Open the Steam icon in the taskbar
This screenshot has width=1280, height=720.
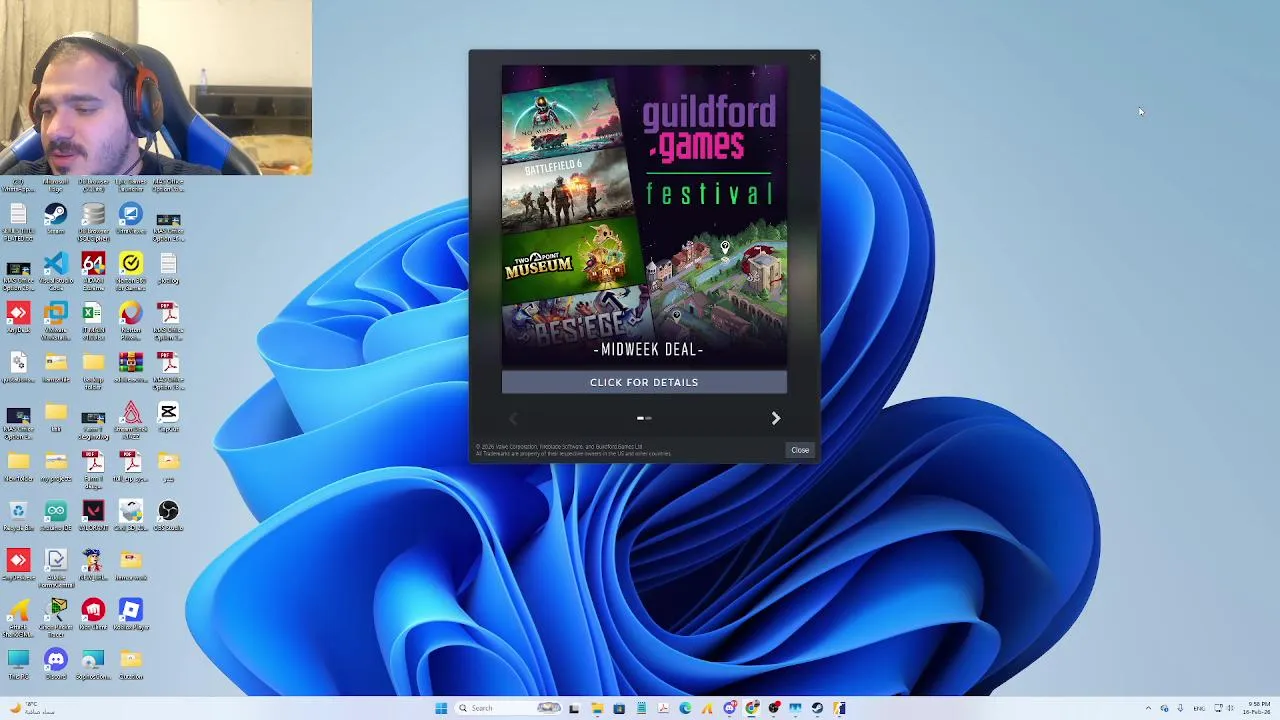[x=817, y=708]
